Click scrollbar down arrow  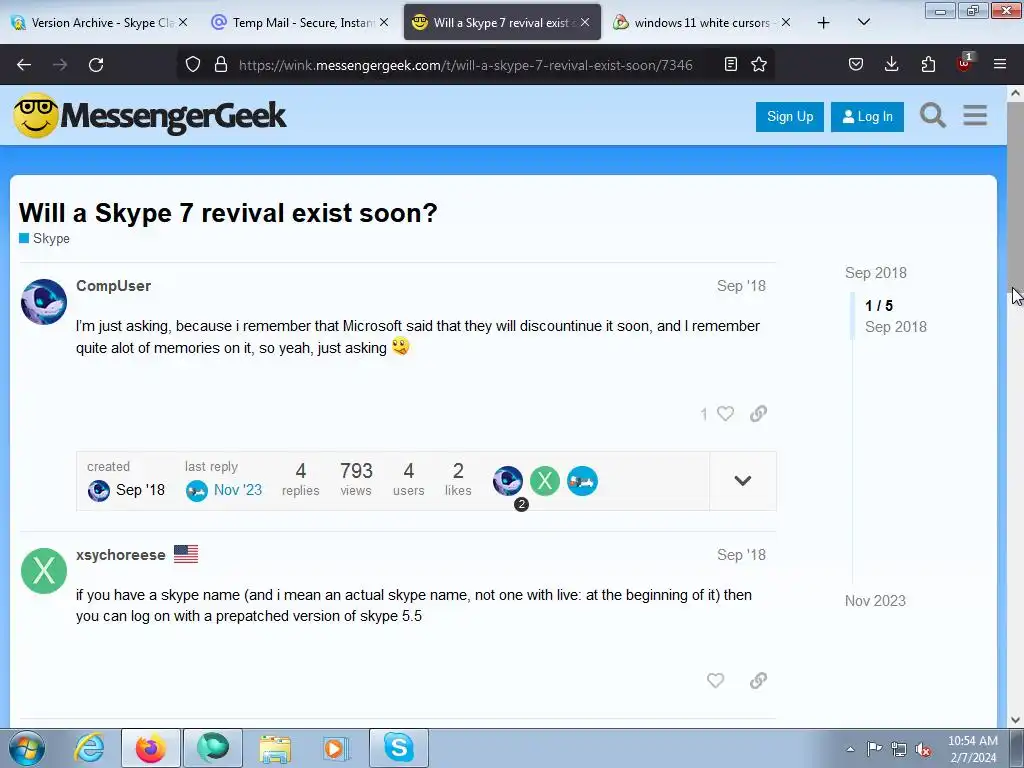(x=1016, y=720)
